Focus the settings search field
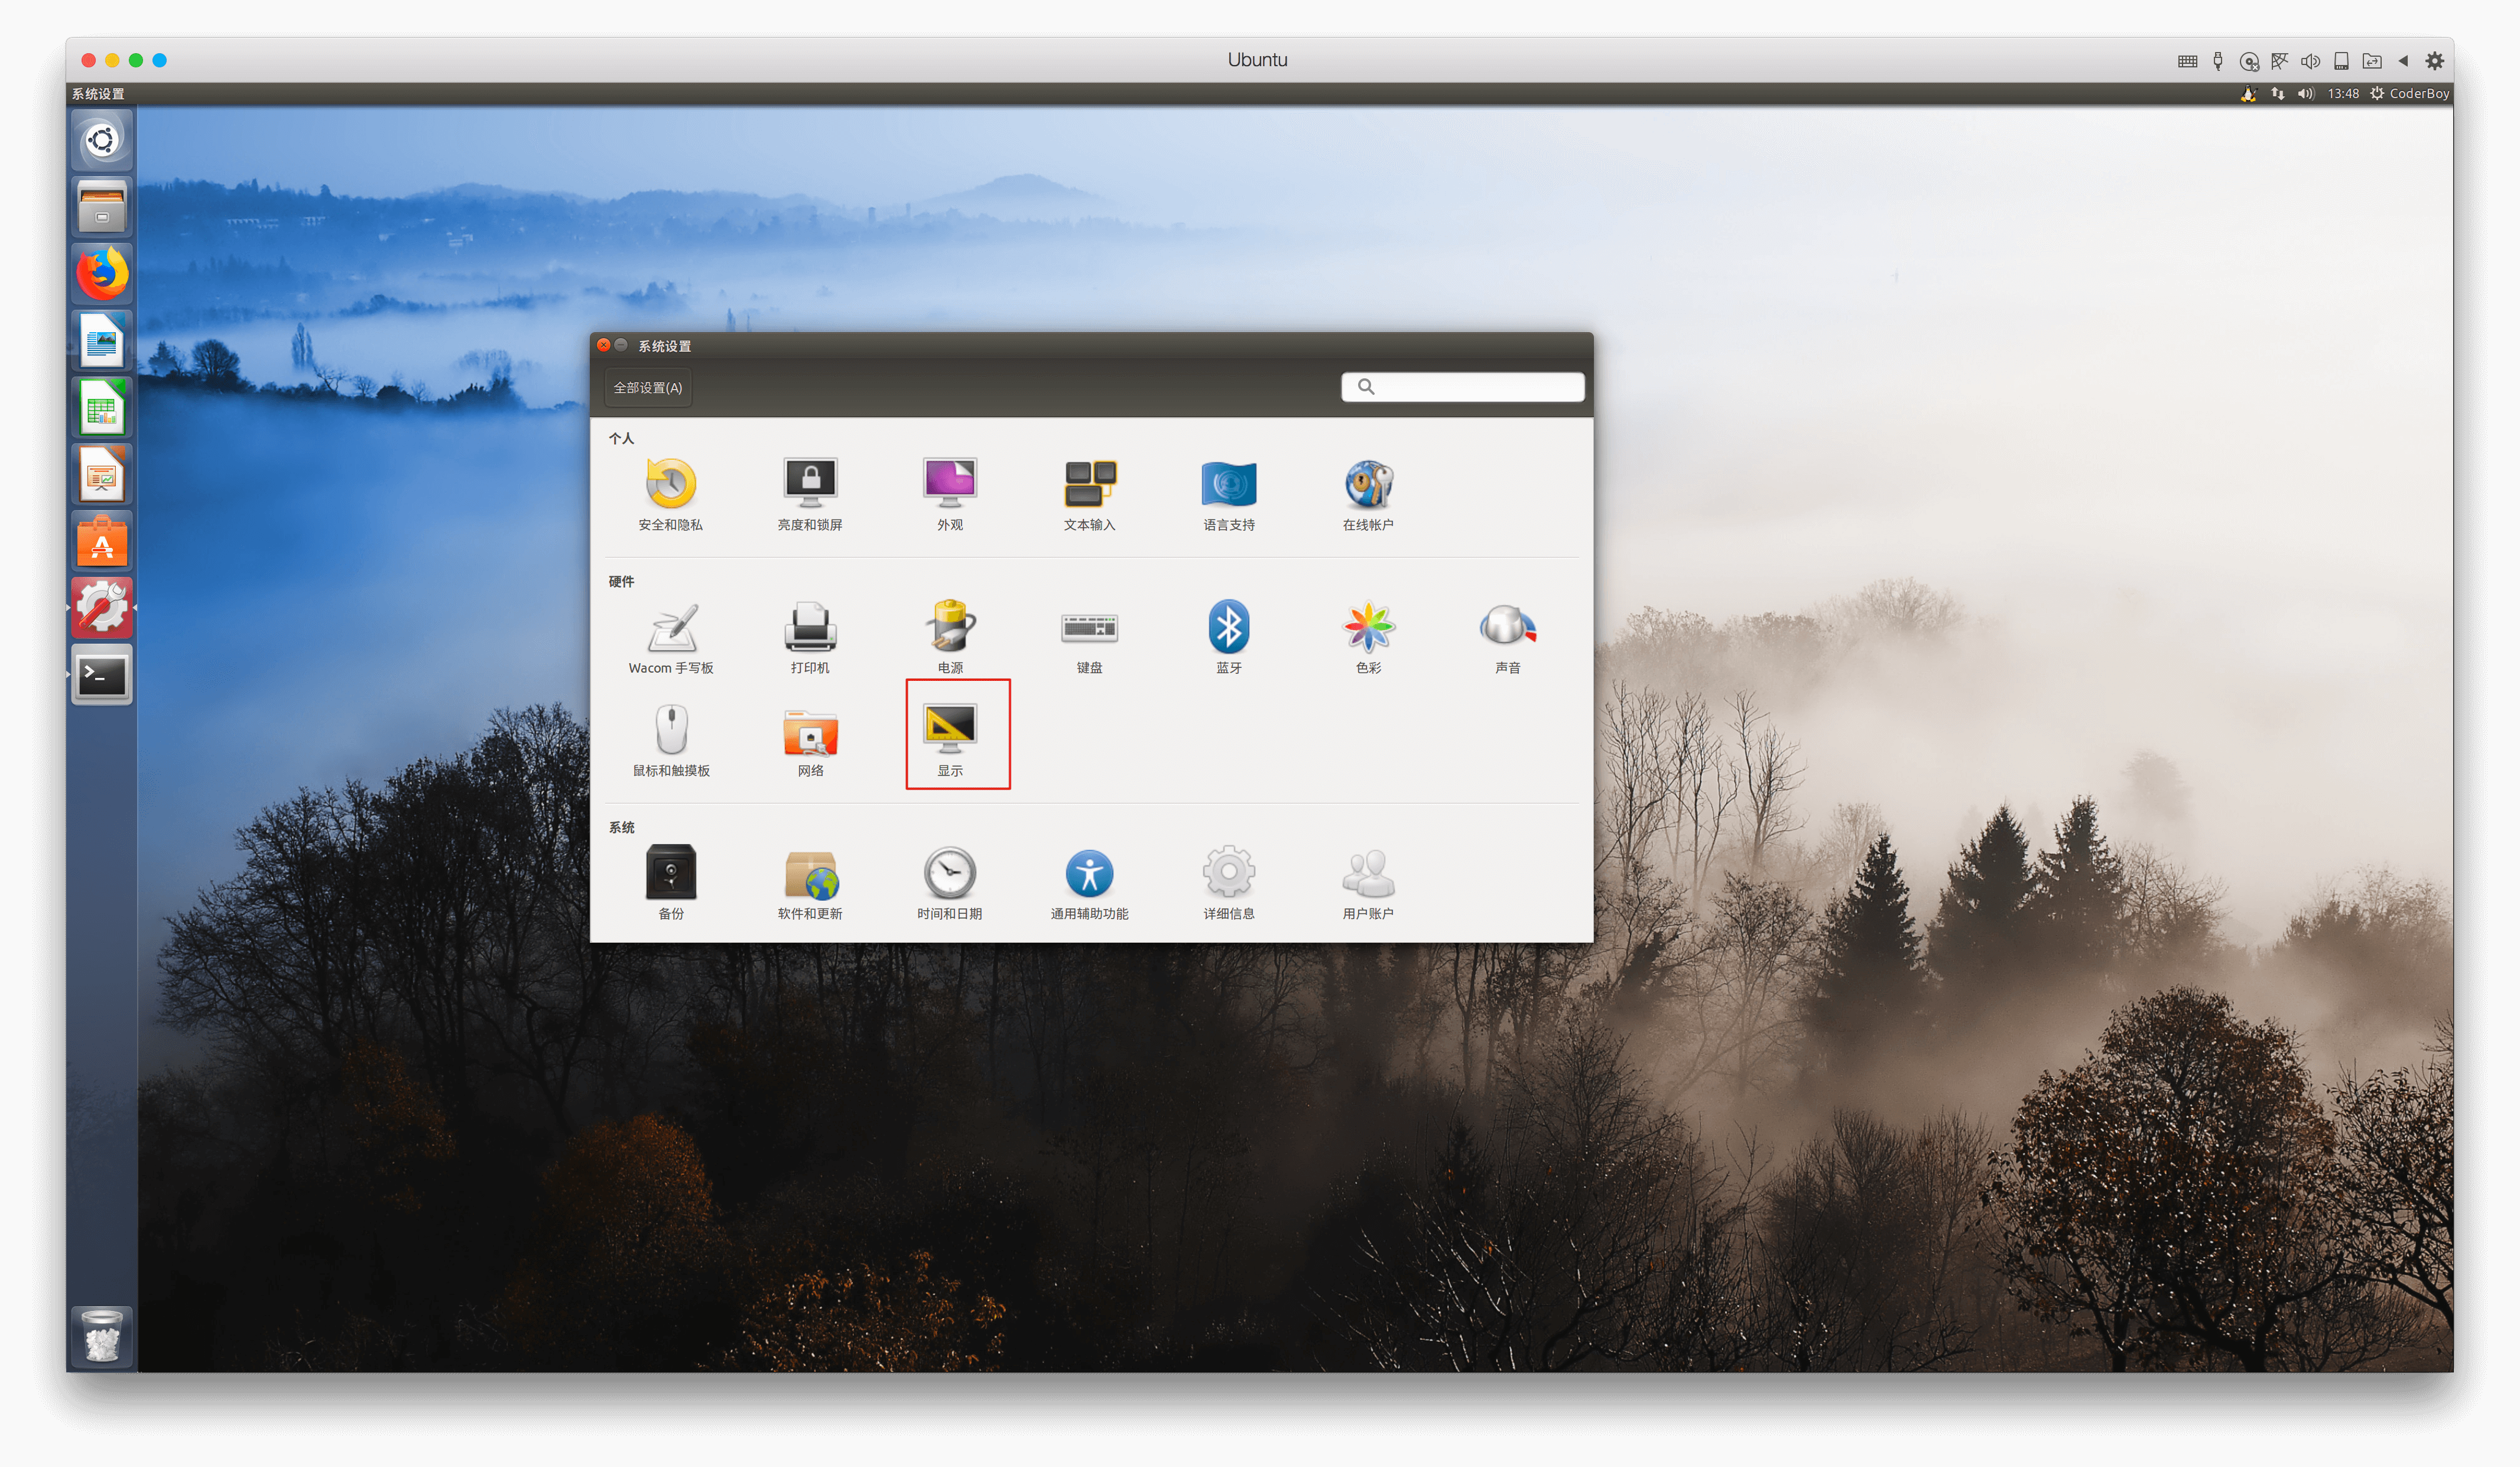This screenshot has width=2520, height=1467. tap(1462, 386)
